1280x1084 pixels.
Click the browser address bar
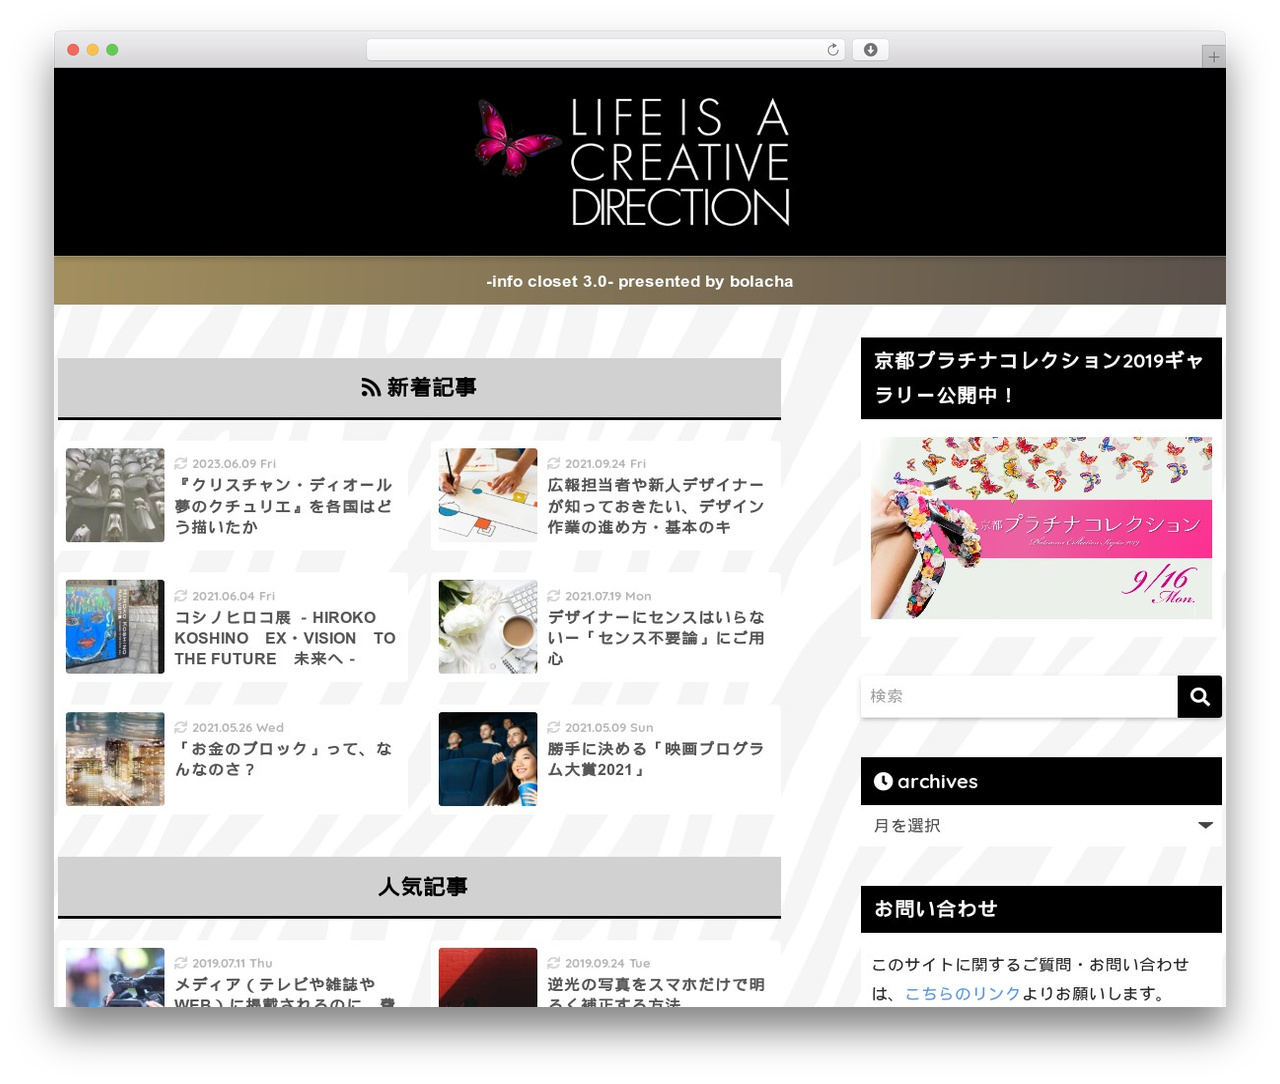point(605,50)
